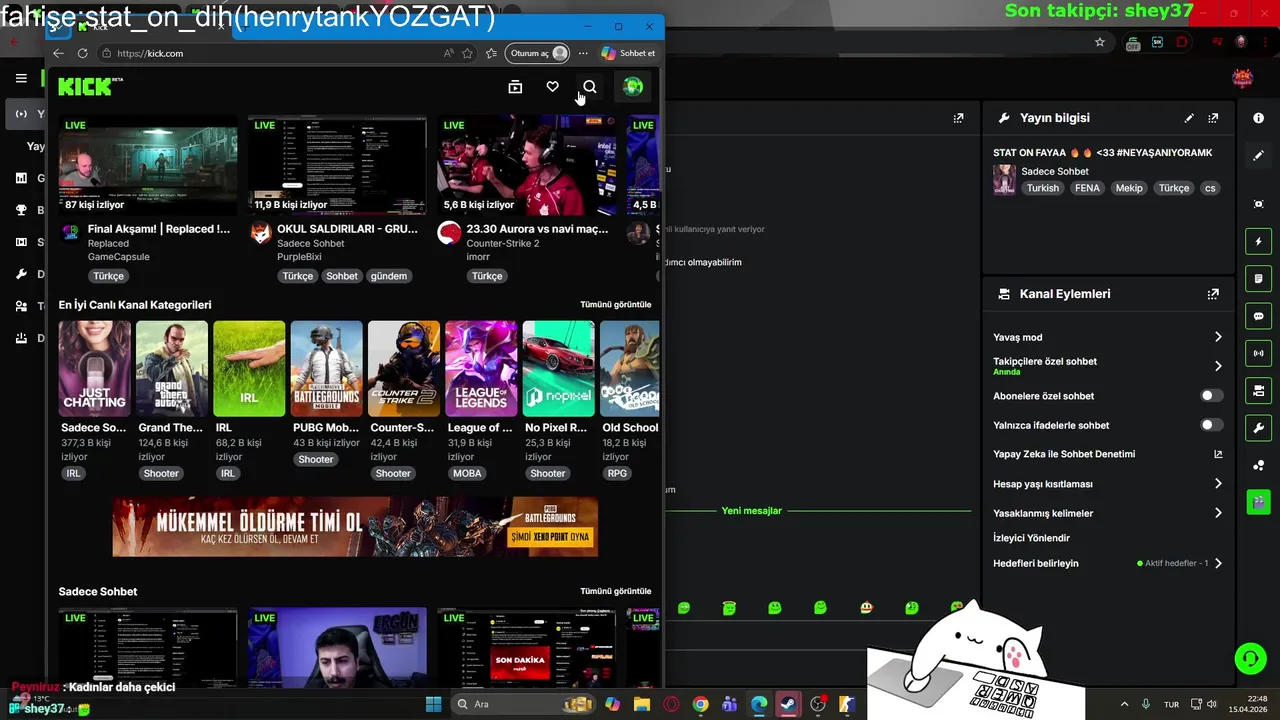The width and height of the screenshot is (1280, 720).
Task: Open the TUR language indicator
Action: tap(1171, 704)
